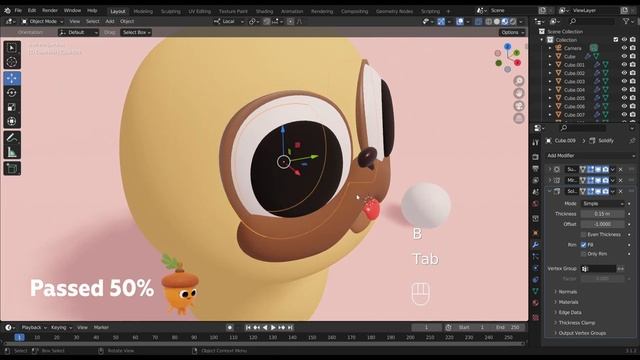Open the Options dropdown in viewport

coord(512,32)
